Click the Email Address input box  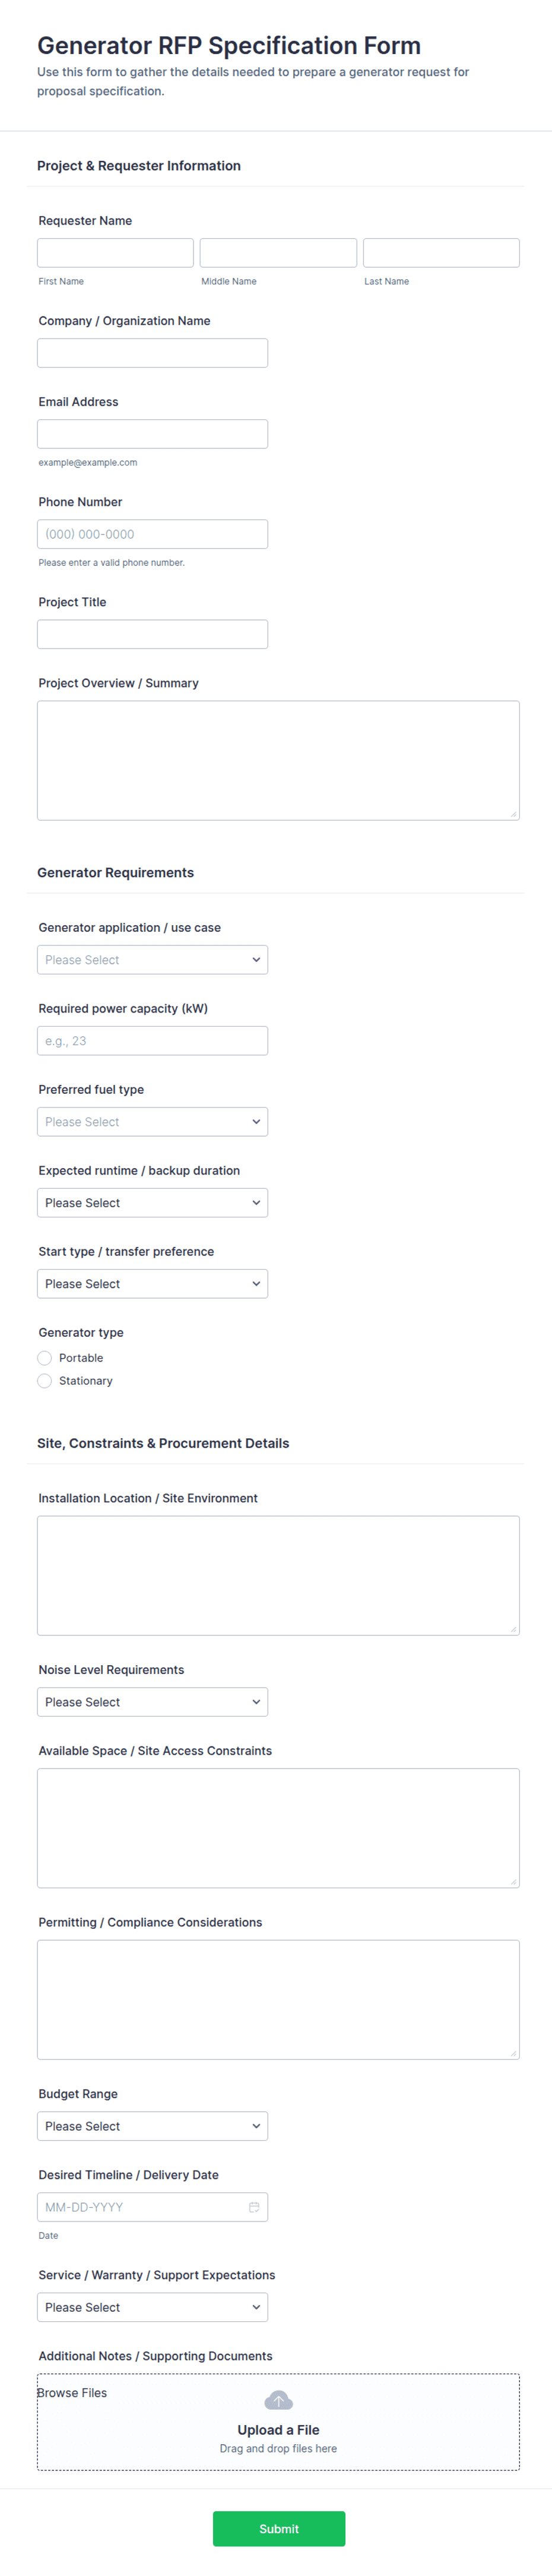pyautogui.click(x=152, y=434)
